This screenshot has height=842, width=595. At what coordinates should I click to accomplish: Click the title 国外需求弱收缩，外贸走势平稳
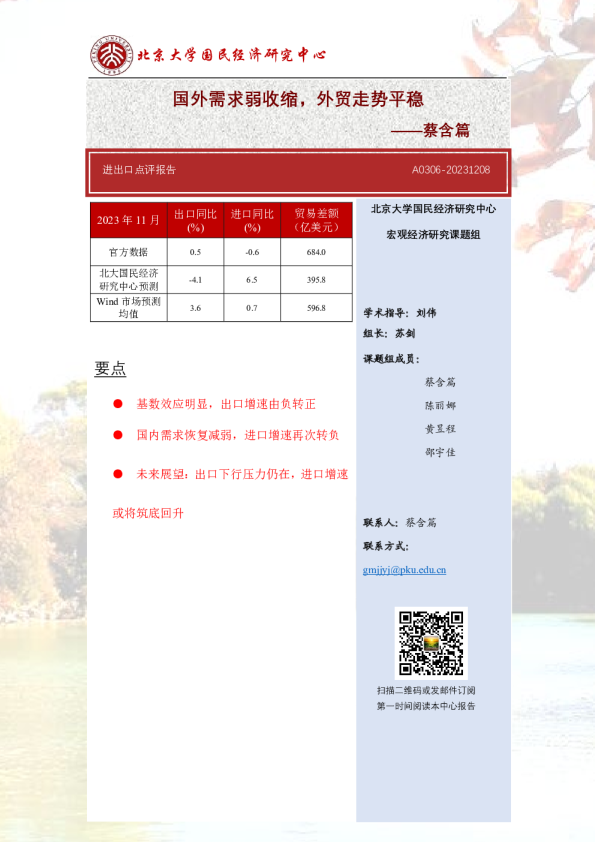(x=298, y=99)
